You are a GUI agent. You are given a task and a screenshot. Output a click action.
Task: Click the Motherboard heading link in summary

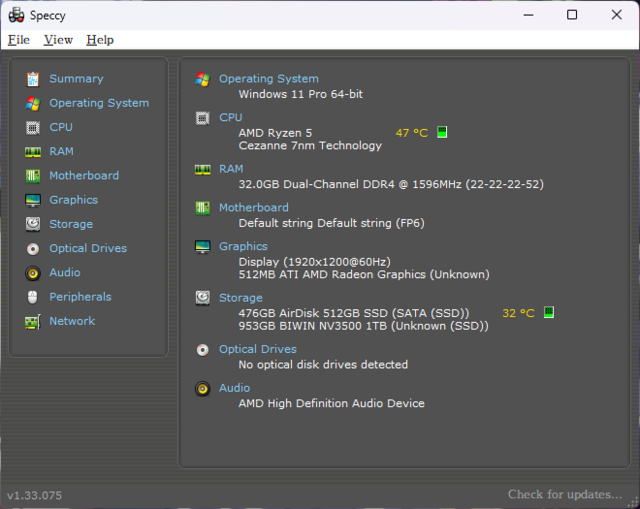254,208
